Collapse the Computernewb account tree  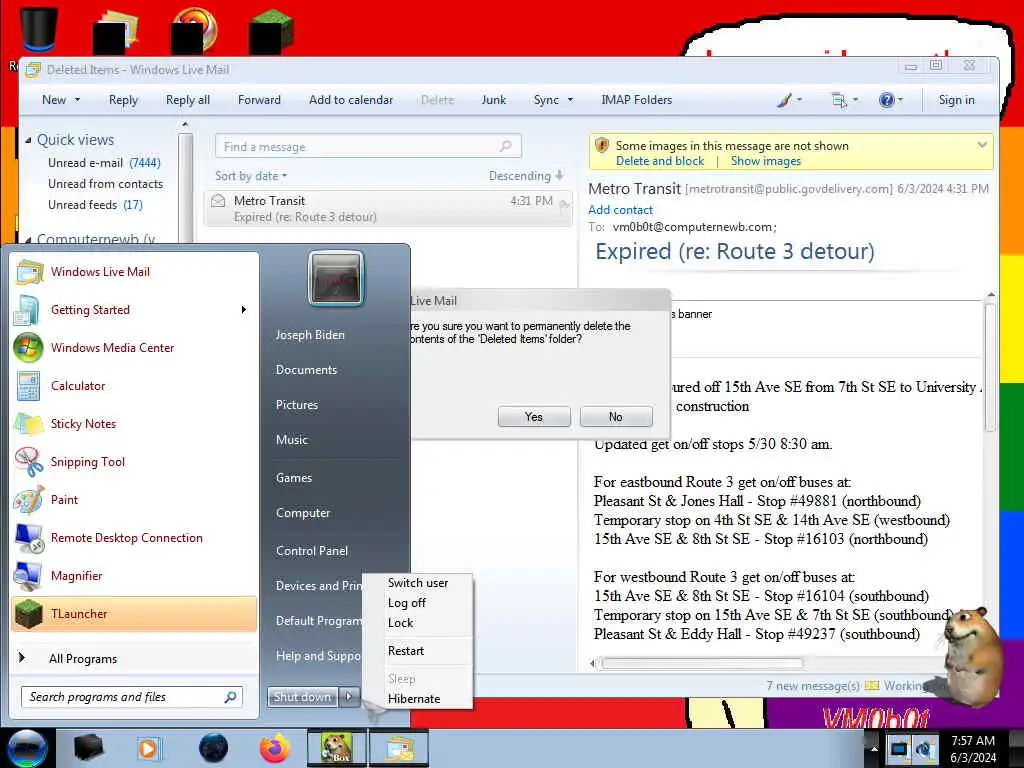(28, 240)
